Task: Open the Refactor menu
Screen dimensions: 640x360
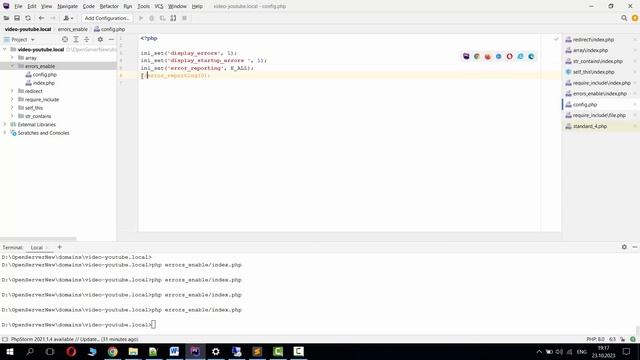Action: pyautogui.click(x=109, y=7)
